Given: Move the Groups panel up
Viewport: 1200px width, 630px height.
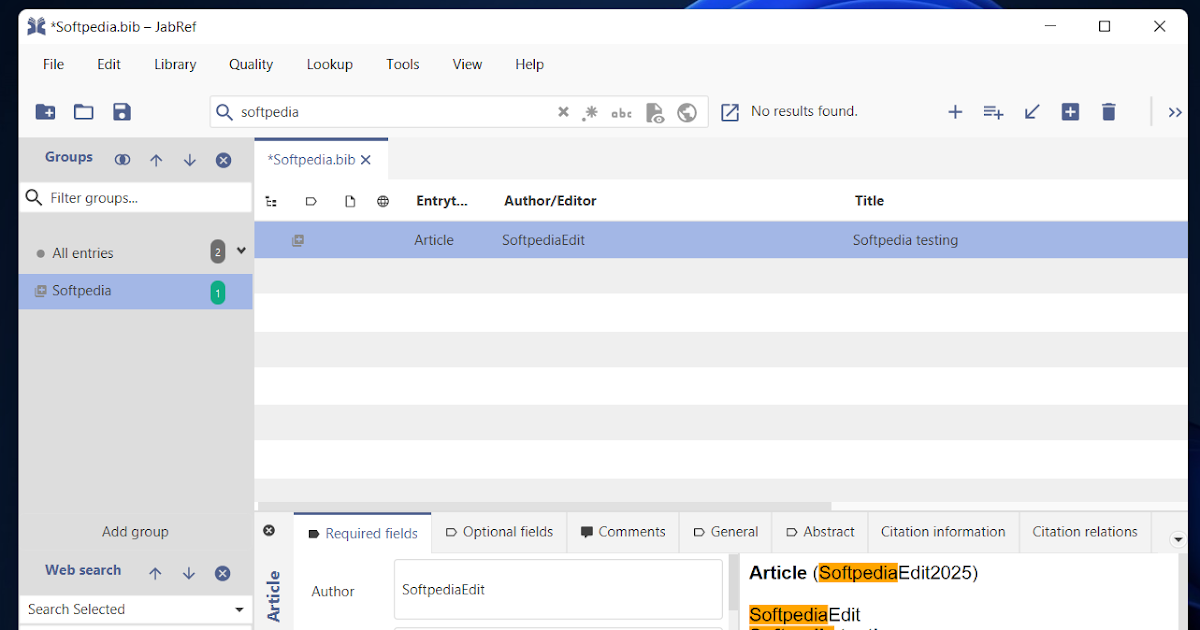Looking at the screenshot, I should [156, 160].
